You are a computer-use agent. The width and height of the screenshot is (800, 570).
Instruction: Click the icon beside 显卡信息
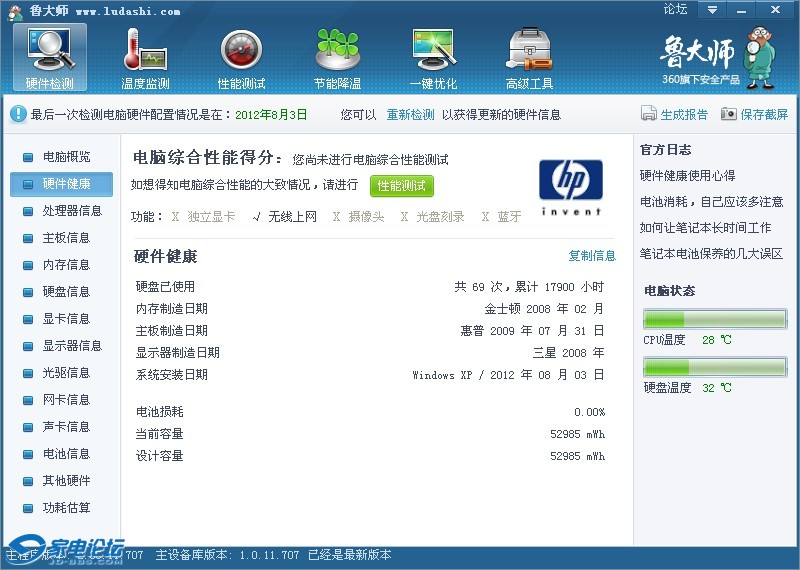point(28,319)
